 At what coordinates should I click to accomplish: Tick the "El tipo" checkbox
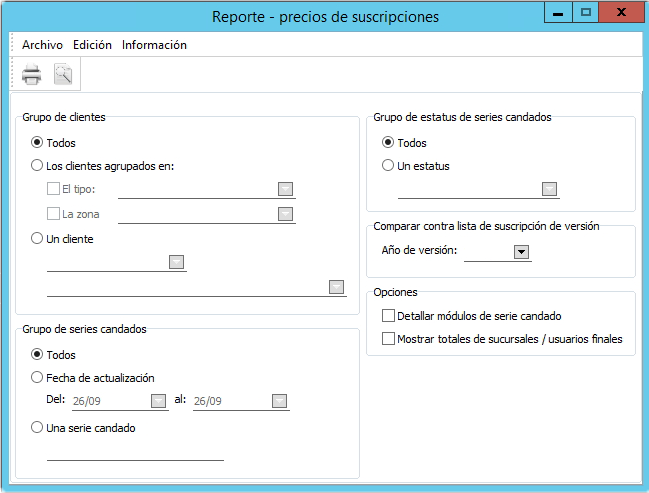(54, 188)
